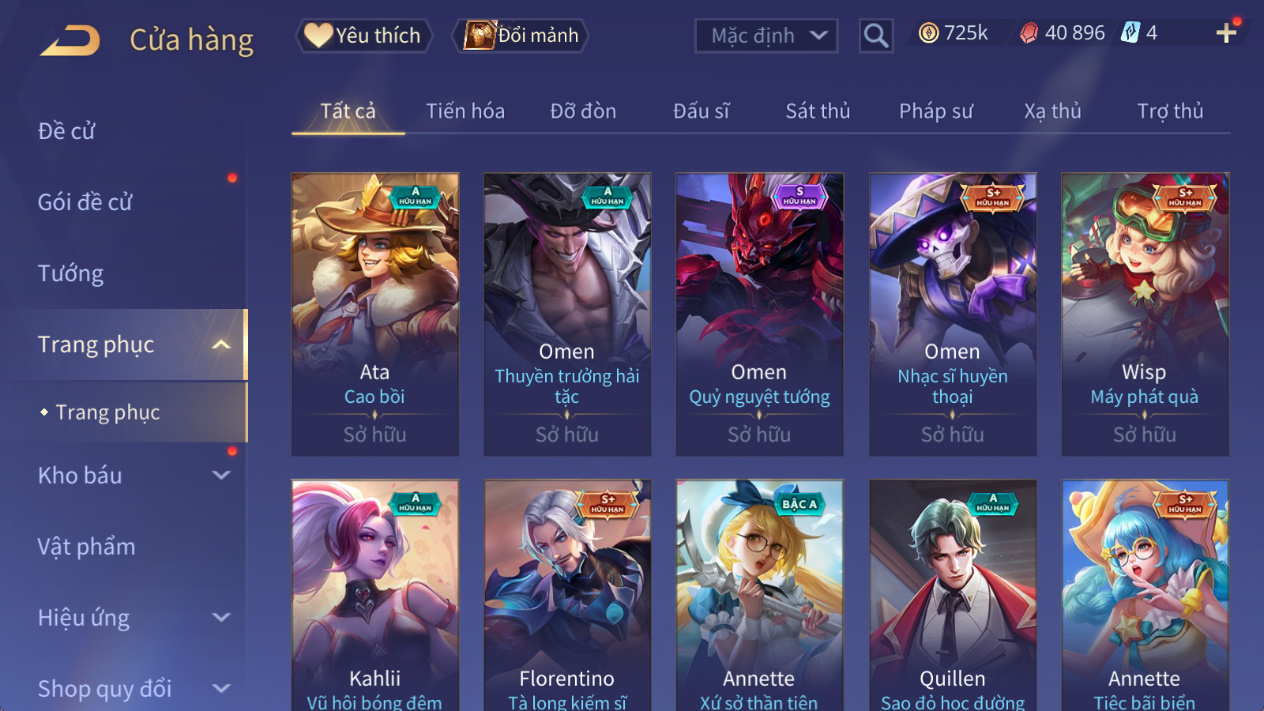Screen dimensions: 1264x711
Task: Click the heart icon on Yêu thích
Action: [x=318, y=35]
